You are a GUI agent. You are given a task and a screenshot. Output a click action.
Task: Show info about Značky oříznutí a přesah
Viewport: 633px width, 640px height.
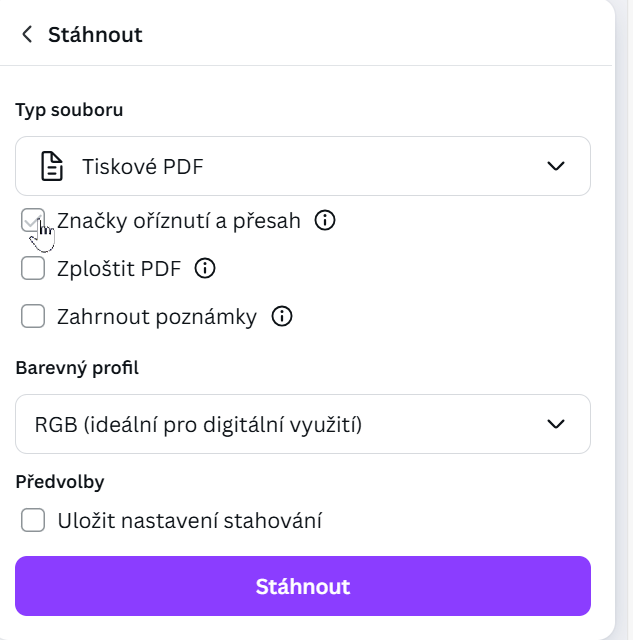[x=324, y=221]
